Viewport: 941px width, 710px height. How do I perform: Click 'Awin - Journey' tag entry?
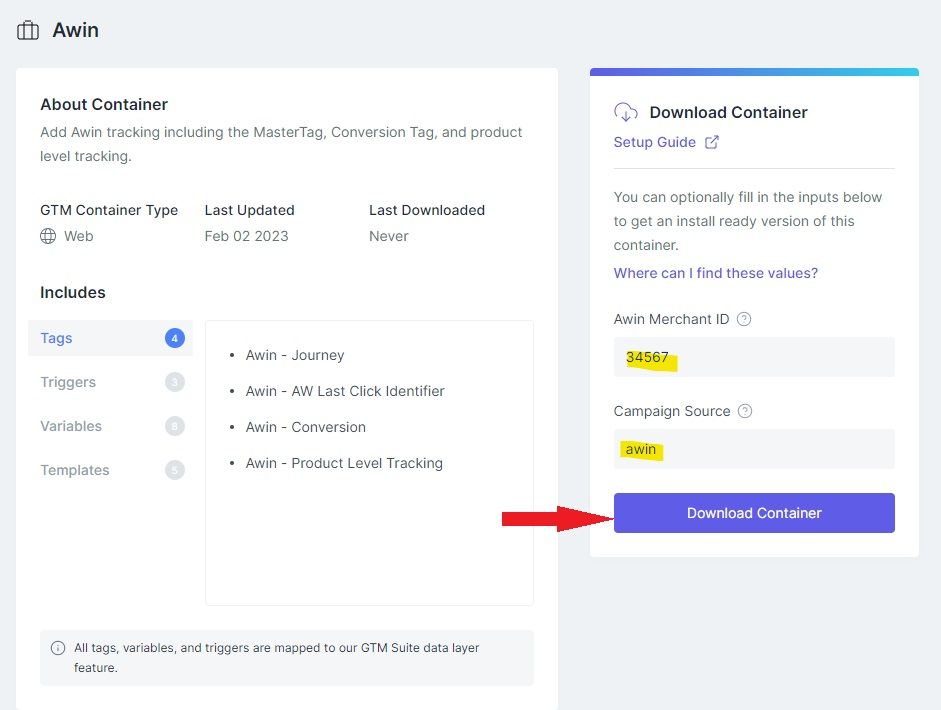pos(295,355)
